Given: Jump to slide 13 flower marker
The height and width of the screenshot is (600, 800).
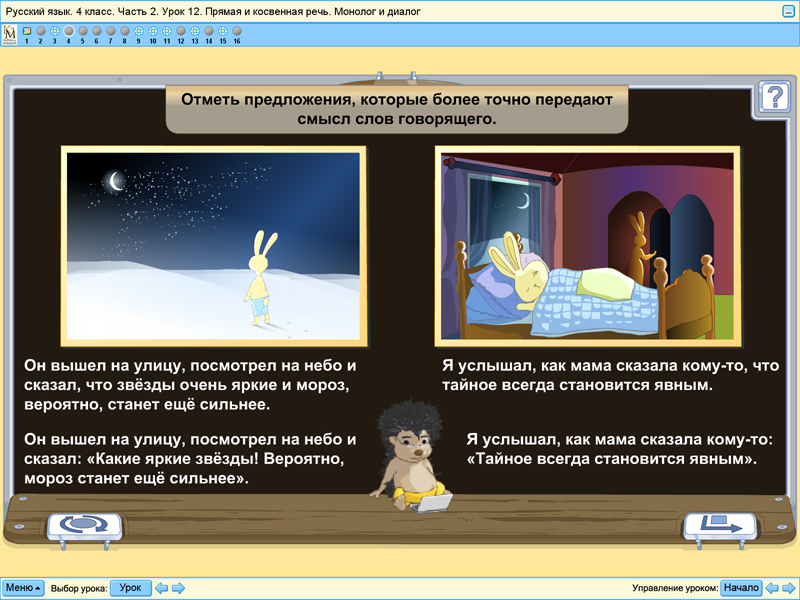Looking at the screenshot, I should tap(195, 31).
